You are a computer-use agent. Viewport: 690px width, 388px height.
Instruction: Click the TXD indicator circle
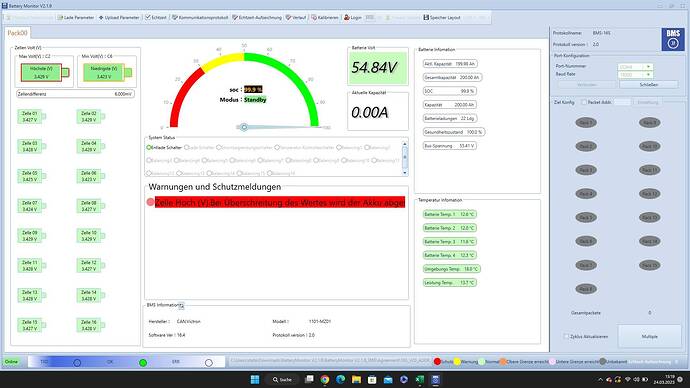[x=77, y=363]
